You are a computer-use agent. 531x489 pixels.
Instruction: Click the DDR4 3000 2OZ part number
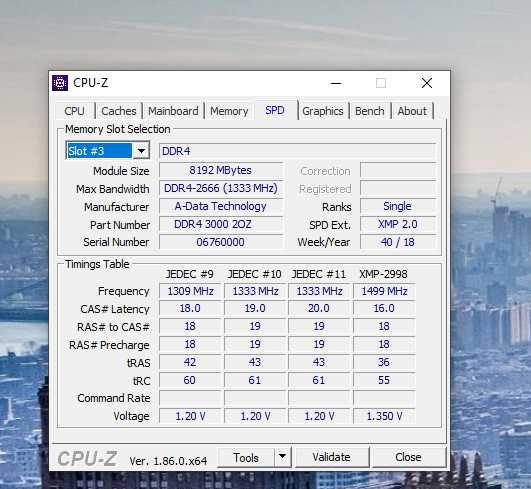220,224
